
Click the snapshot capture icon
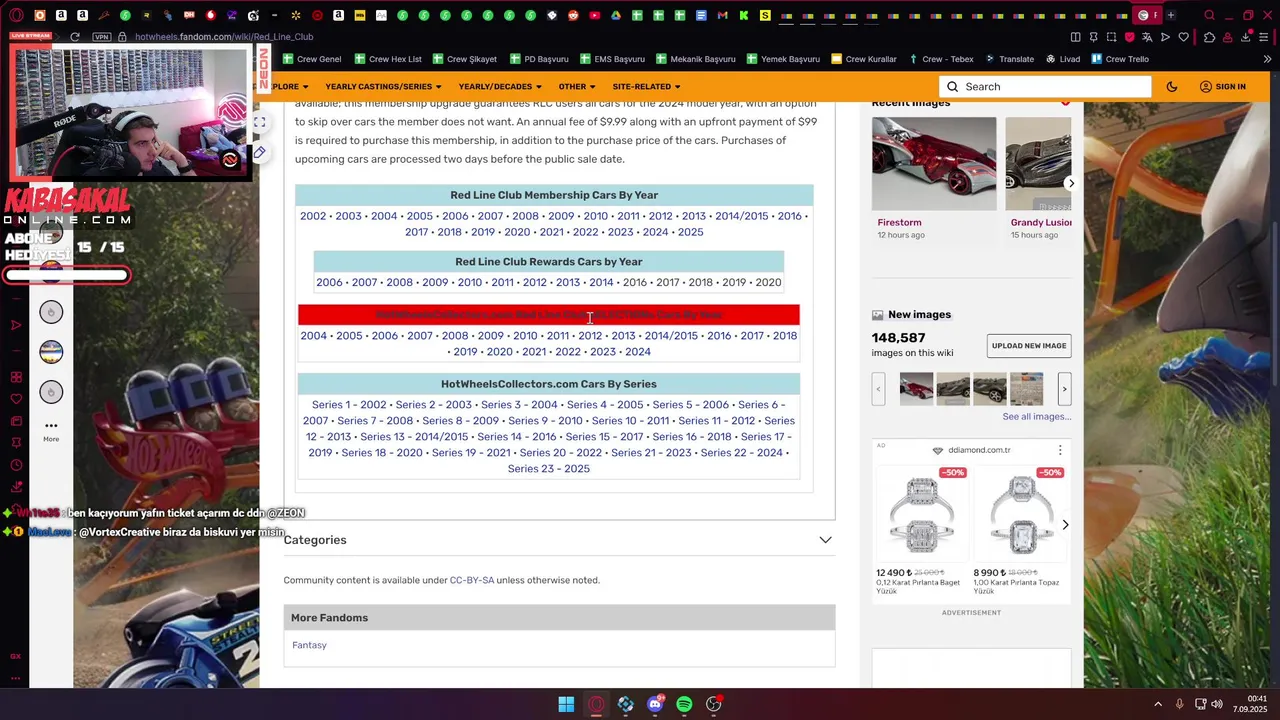tap(1111, 37)
